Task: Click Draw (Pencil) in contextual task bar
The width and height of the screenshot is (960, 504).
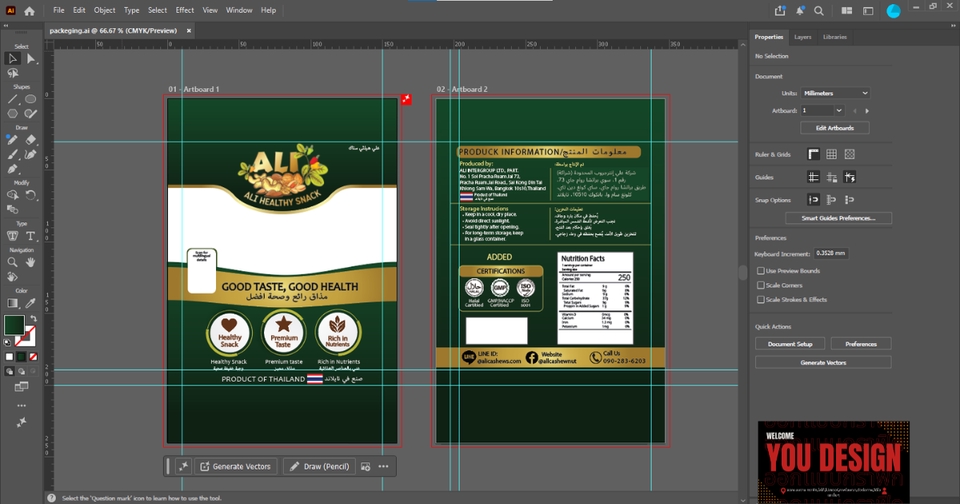Action: point(319,467)
